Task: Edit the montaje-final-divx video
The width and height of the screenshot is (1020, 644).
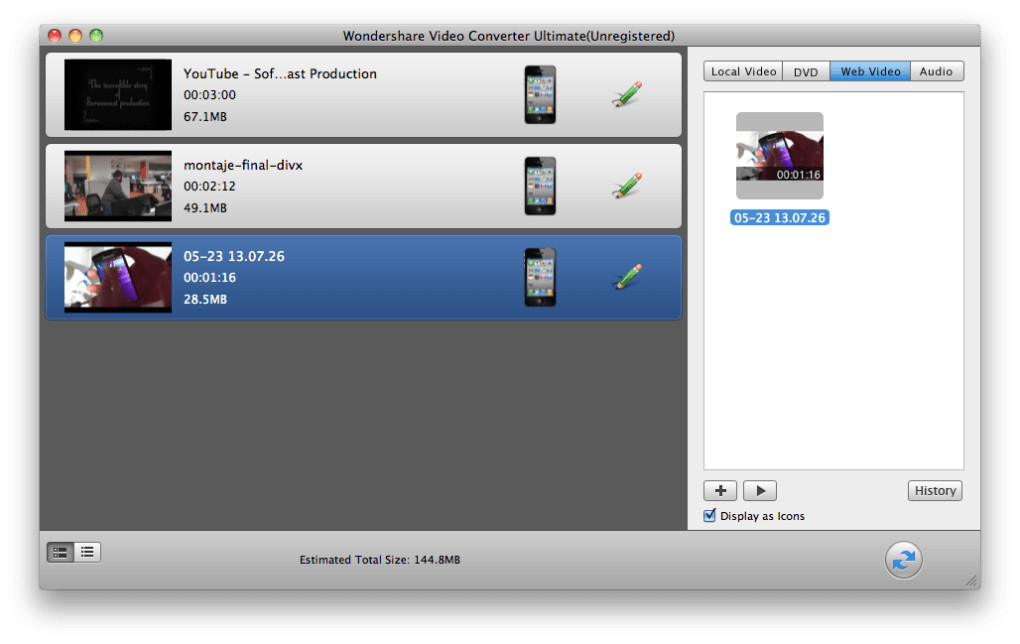Action: 627,185
